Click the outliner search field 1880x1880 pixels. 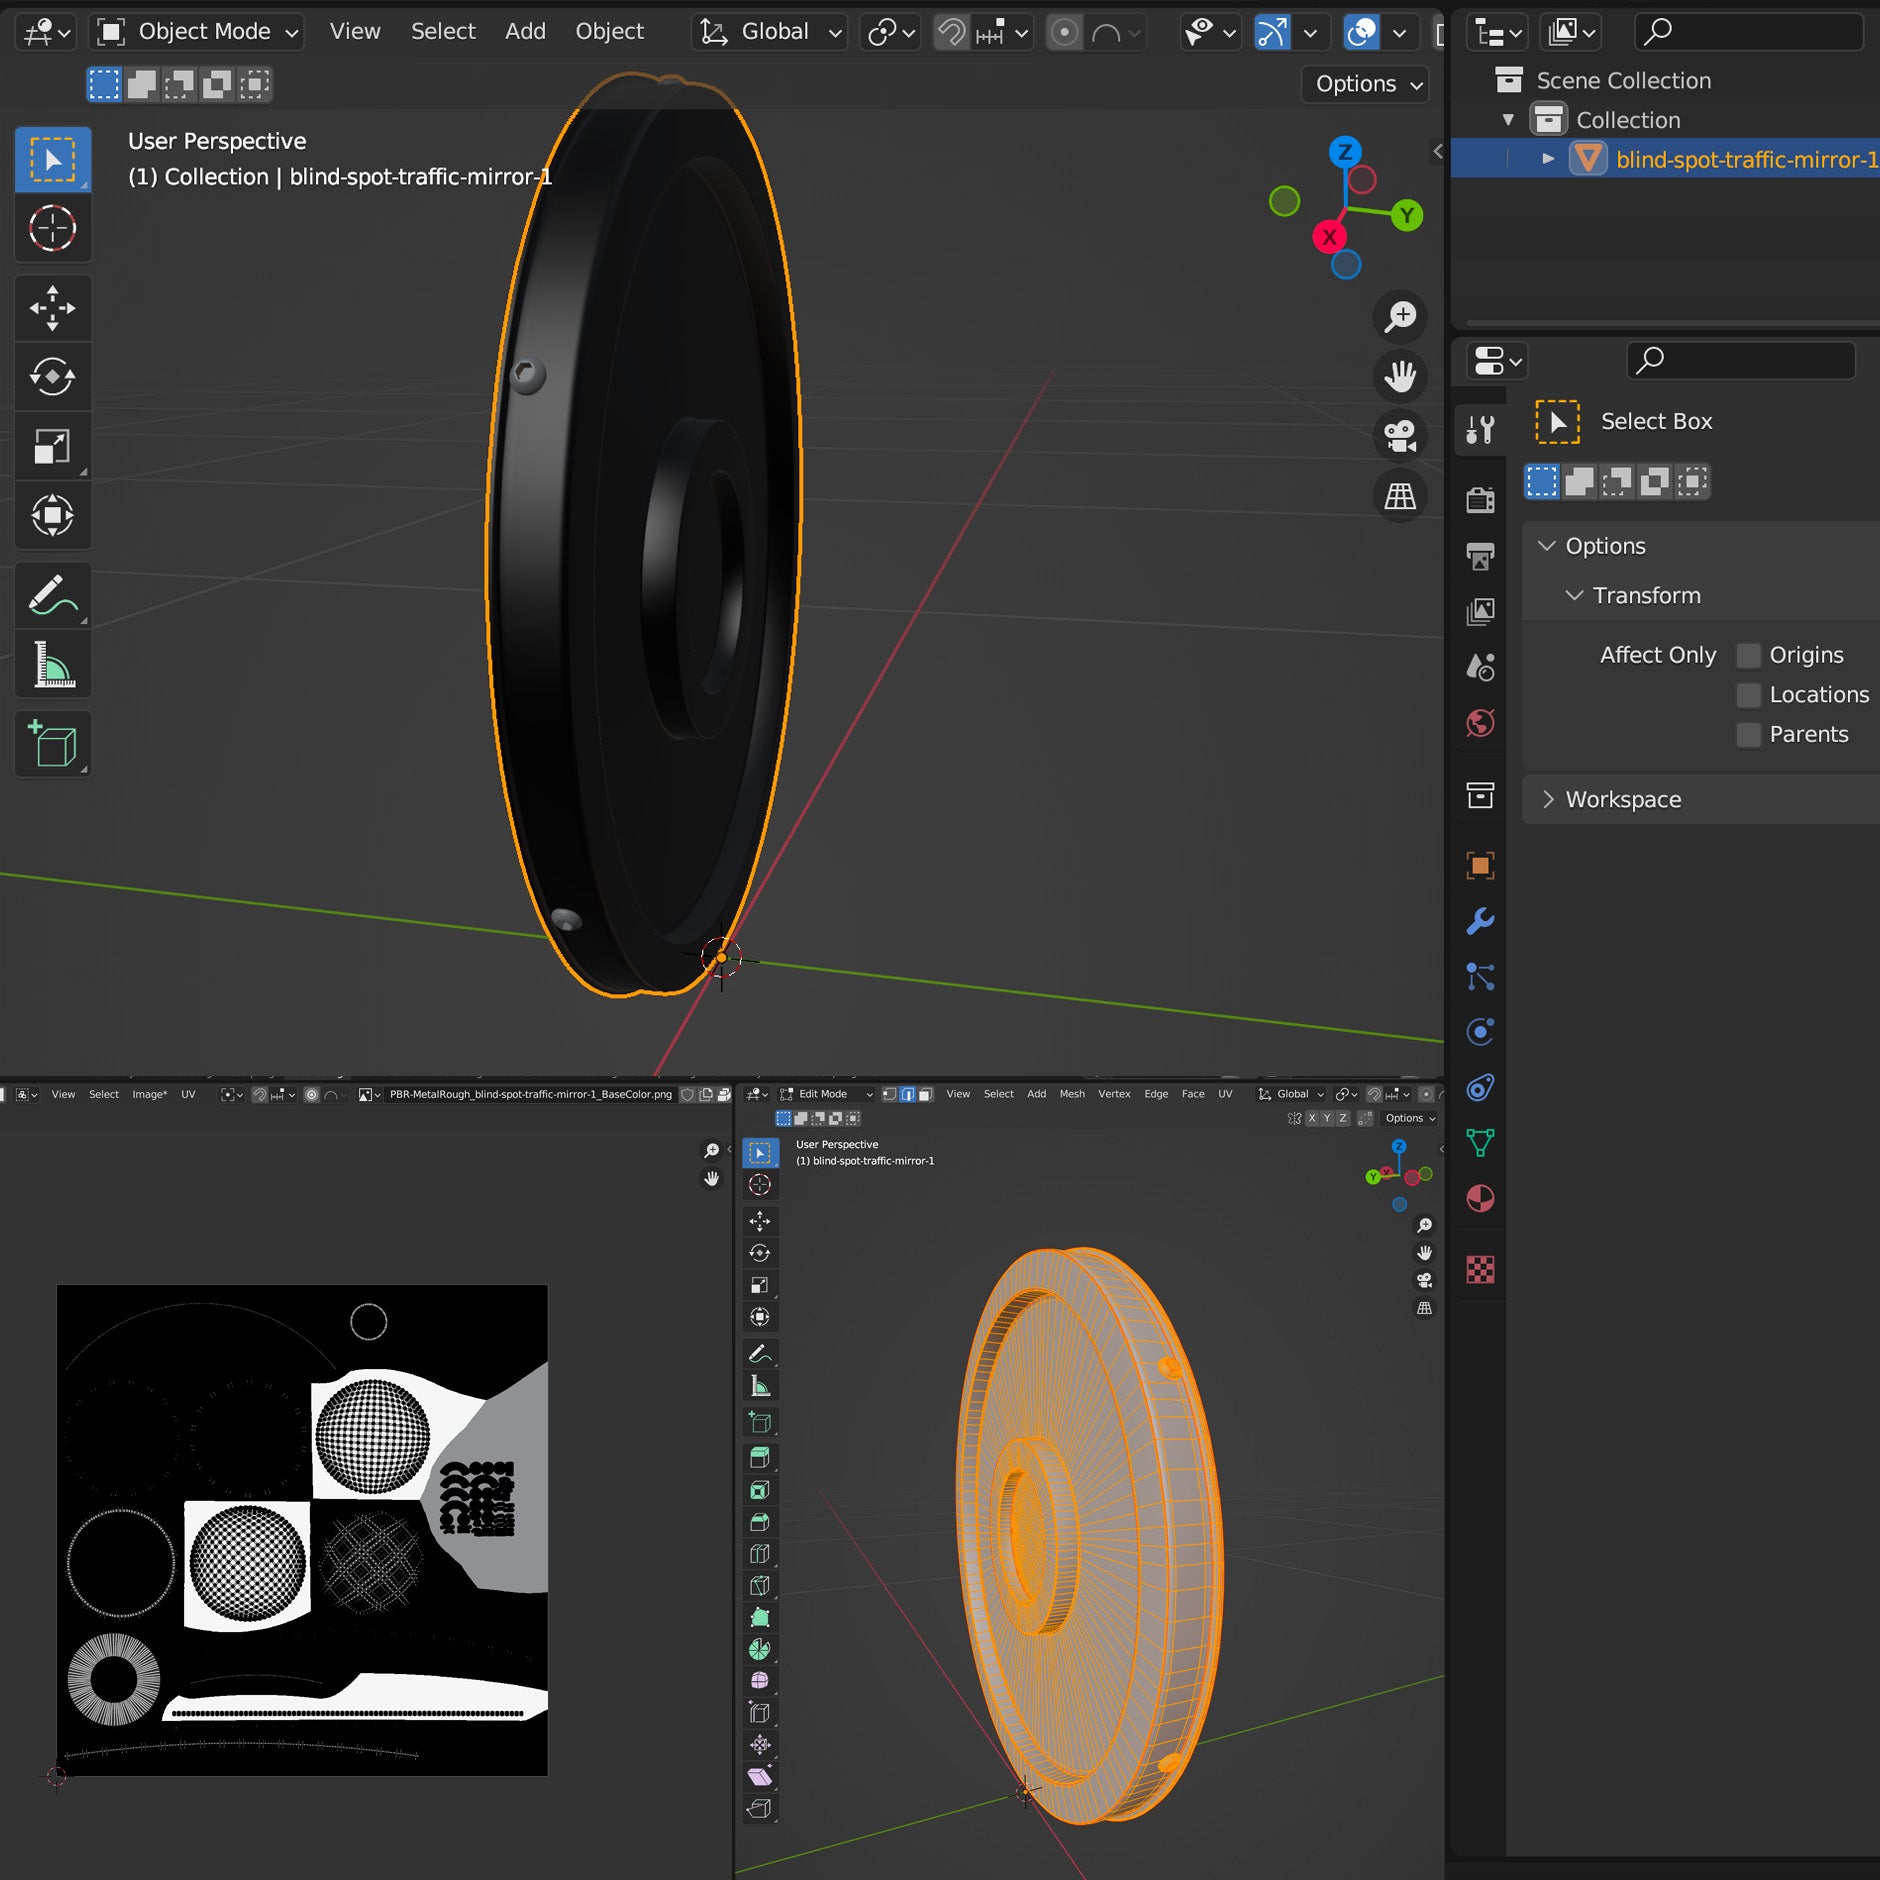pyautogui.click(x=1749, y=32)
